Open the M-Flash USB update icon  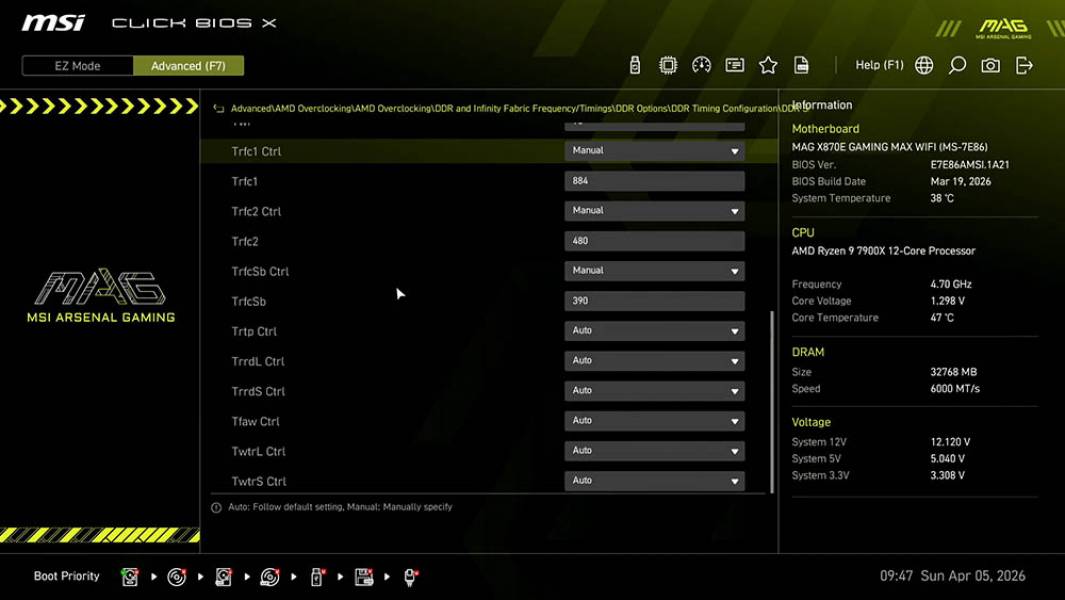634,64
